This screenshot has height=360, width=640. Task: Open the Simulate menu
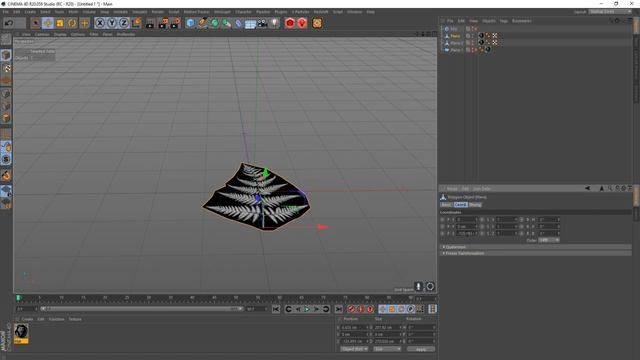click(140, 12)
